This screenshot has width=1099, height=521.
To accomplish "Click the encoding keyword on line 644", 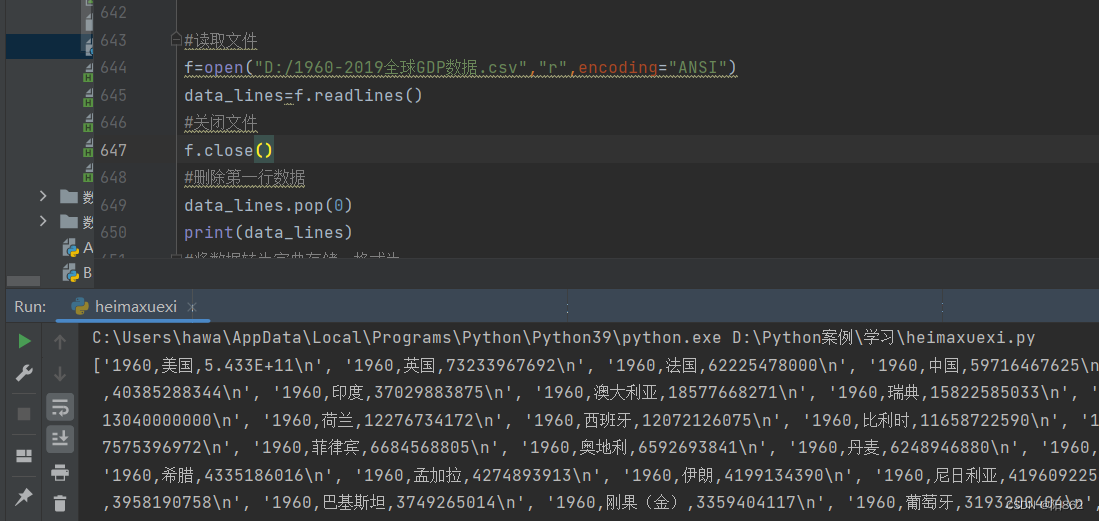I will tap(617, 67).
